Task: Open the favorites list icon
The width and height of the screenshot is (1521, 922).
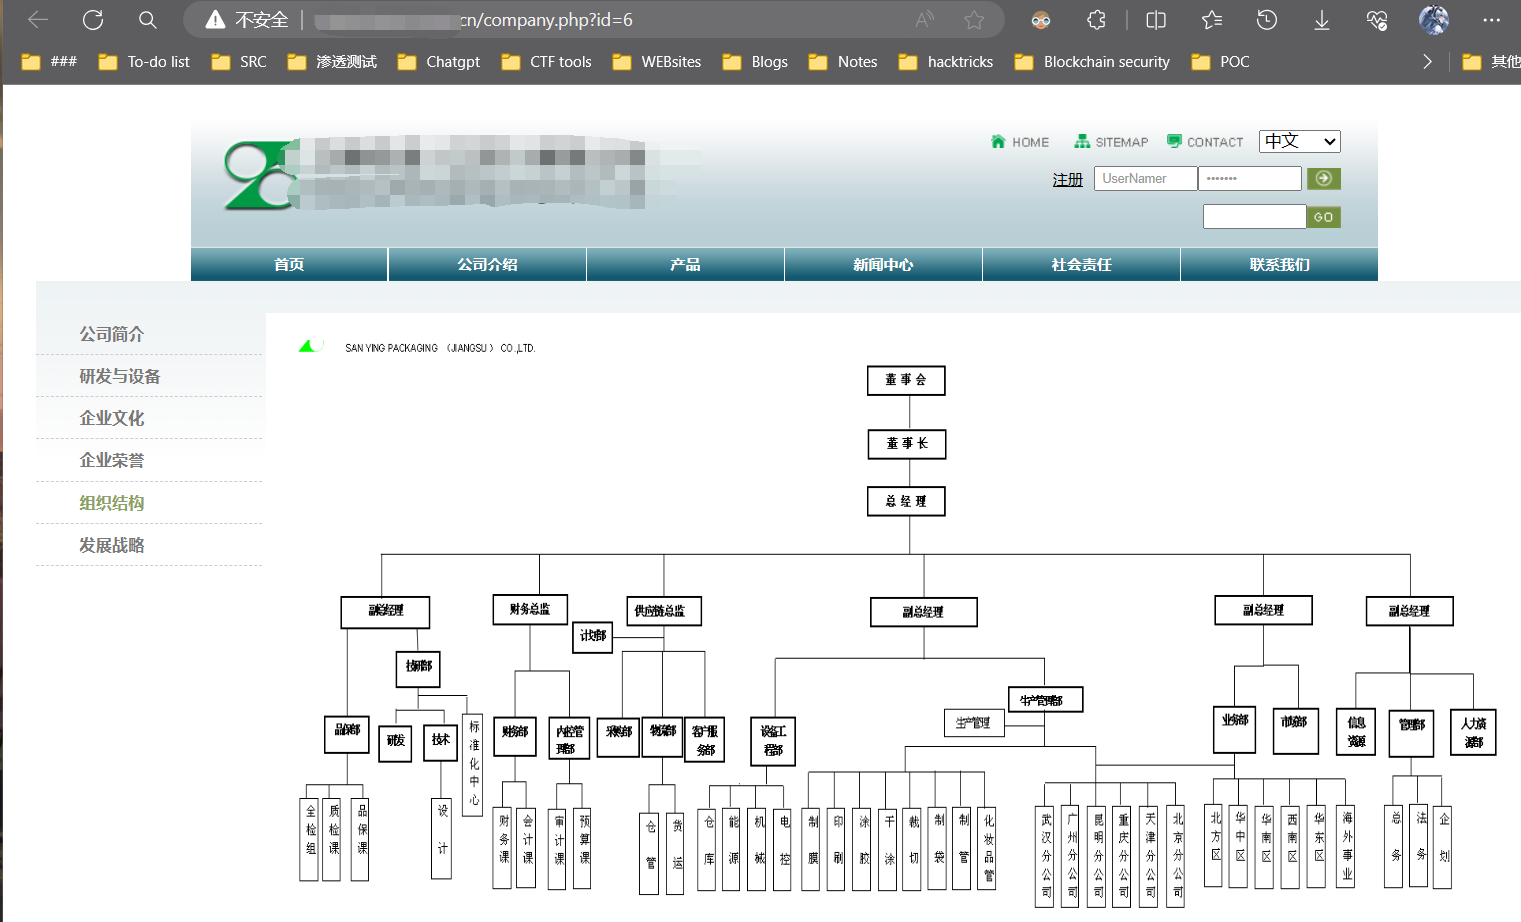Action: [x=1212, y=20]
